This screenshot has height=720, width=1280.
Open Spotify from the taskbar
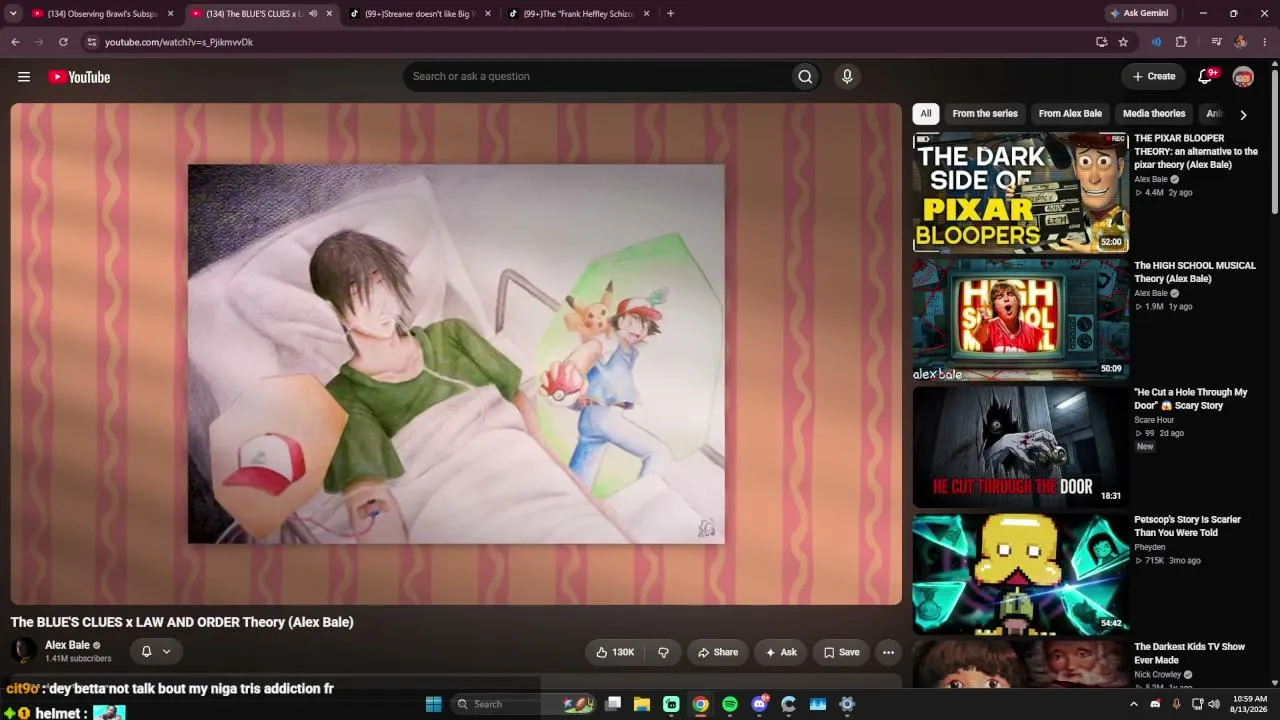[730, 704]
